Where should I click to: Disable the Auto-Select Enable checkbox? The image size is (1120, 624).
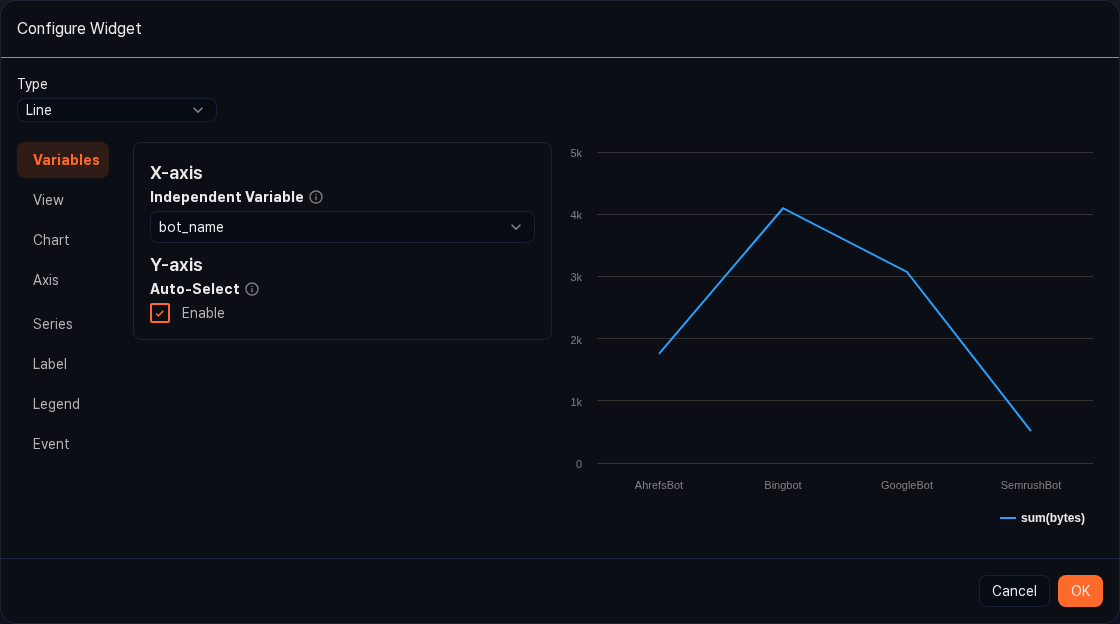[x=160, y=313]
